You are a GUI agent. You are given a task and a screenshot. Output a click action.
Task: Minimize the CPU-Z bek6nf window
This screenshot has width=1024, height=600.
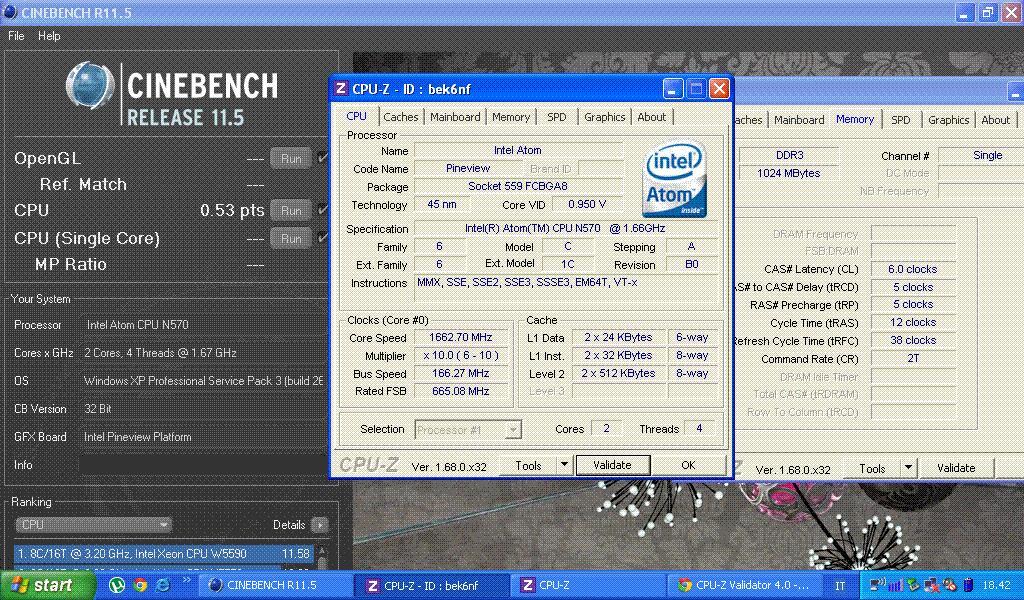(673, 88)
